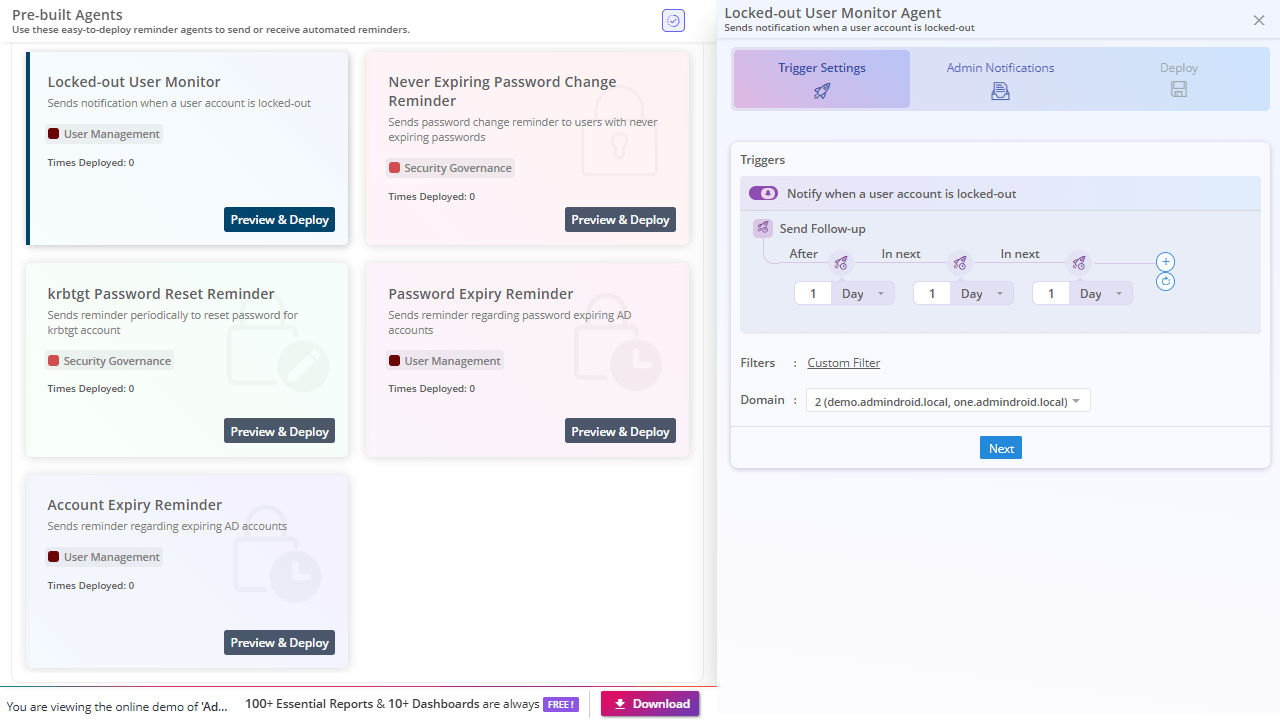Click the rocket icon after the second In next label

pos(1079,263)
